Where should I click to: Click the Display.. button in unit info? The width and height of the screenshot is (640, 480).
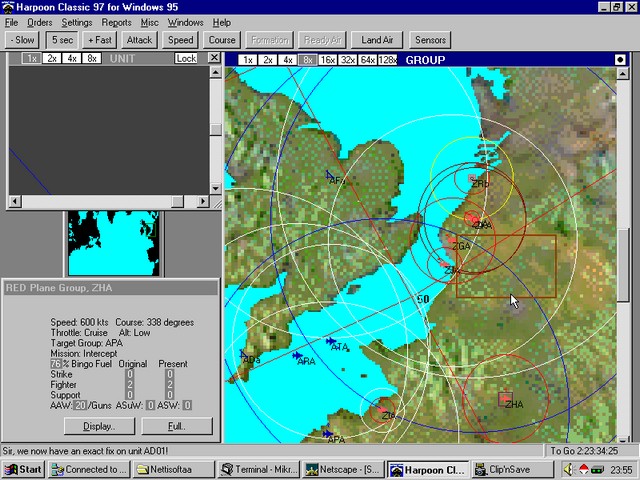tap(98, 426)
